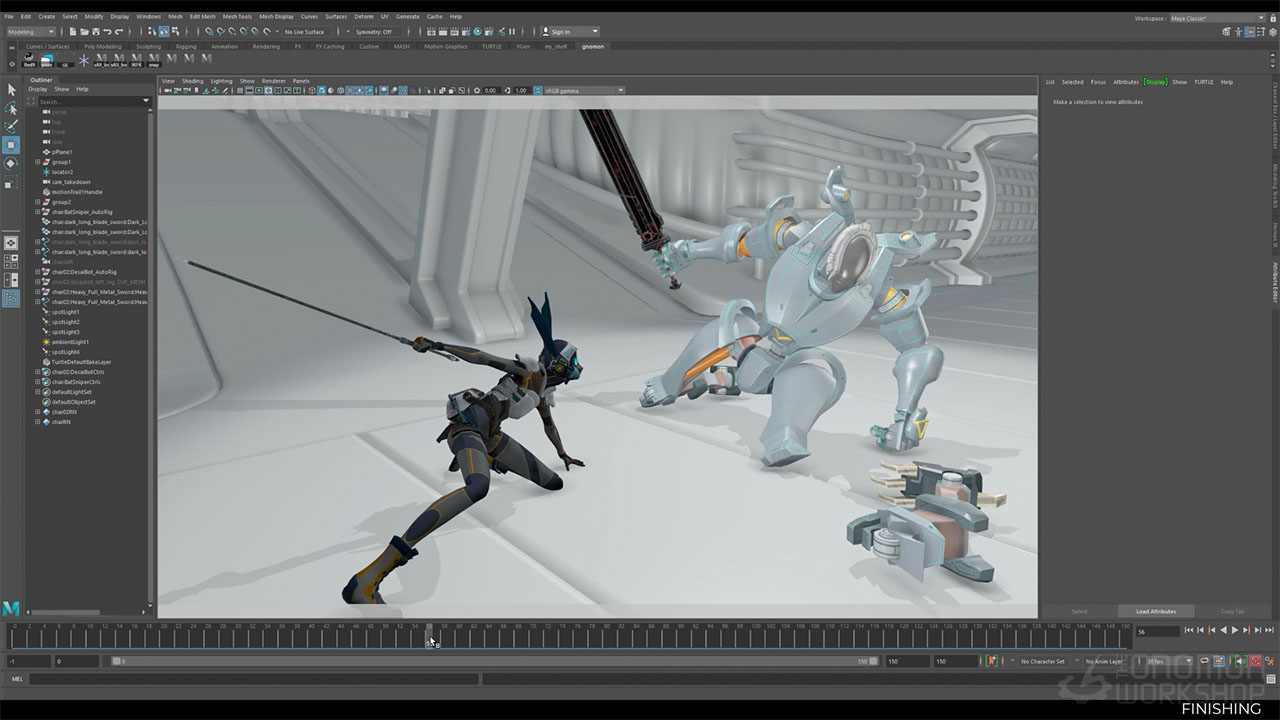Toggle the animation preferences sound icon

pos(1239,661)
